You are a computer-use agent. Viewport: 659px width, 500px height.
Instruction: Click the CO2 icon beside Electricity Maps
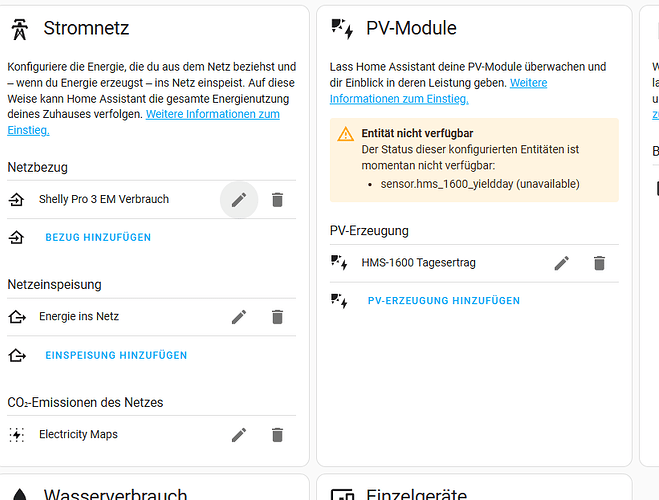point(17,435)
